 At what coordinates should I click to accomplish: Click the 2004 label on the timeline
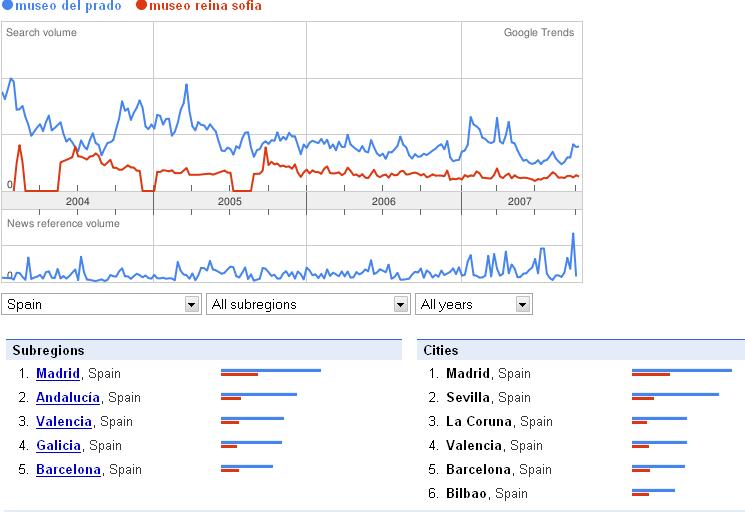(77, 201)
